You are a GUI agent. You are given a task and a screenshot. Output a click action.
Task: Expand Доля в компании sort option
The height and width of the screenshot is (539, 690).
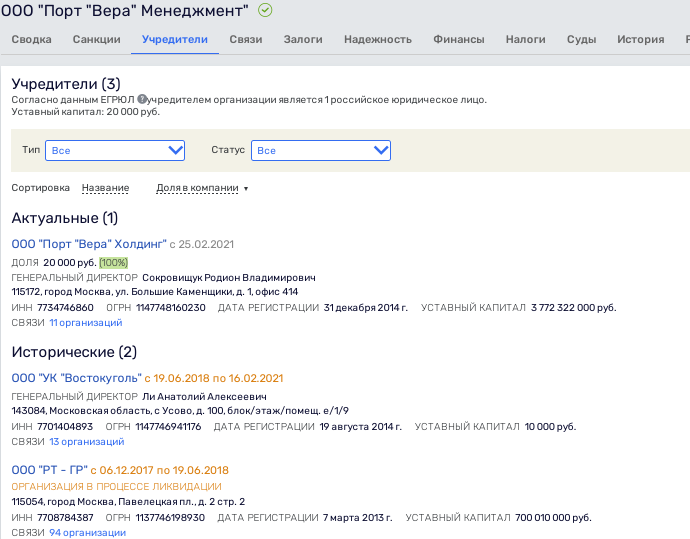point(201,188)
